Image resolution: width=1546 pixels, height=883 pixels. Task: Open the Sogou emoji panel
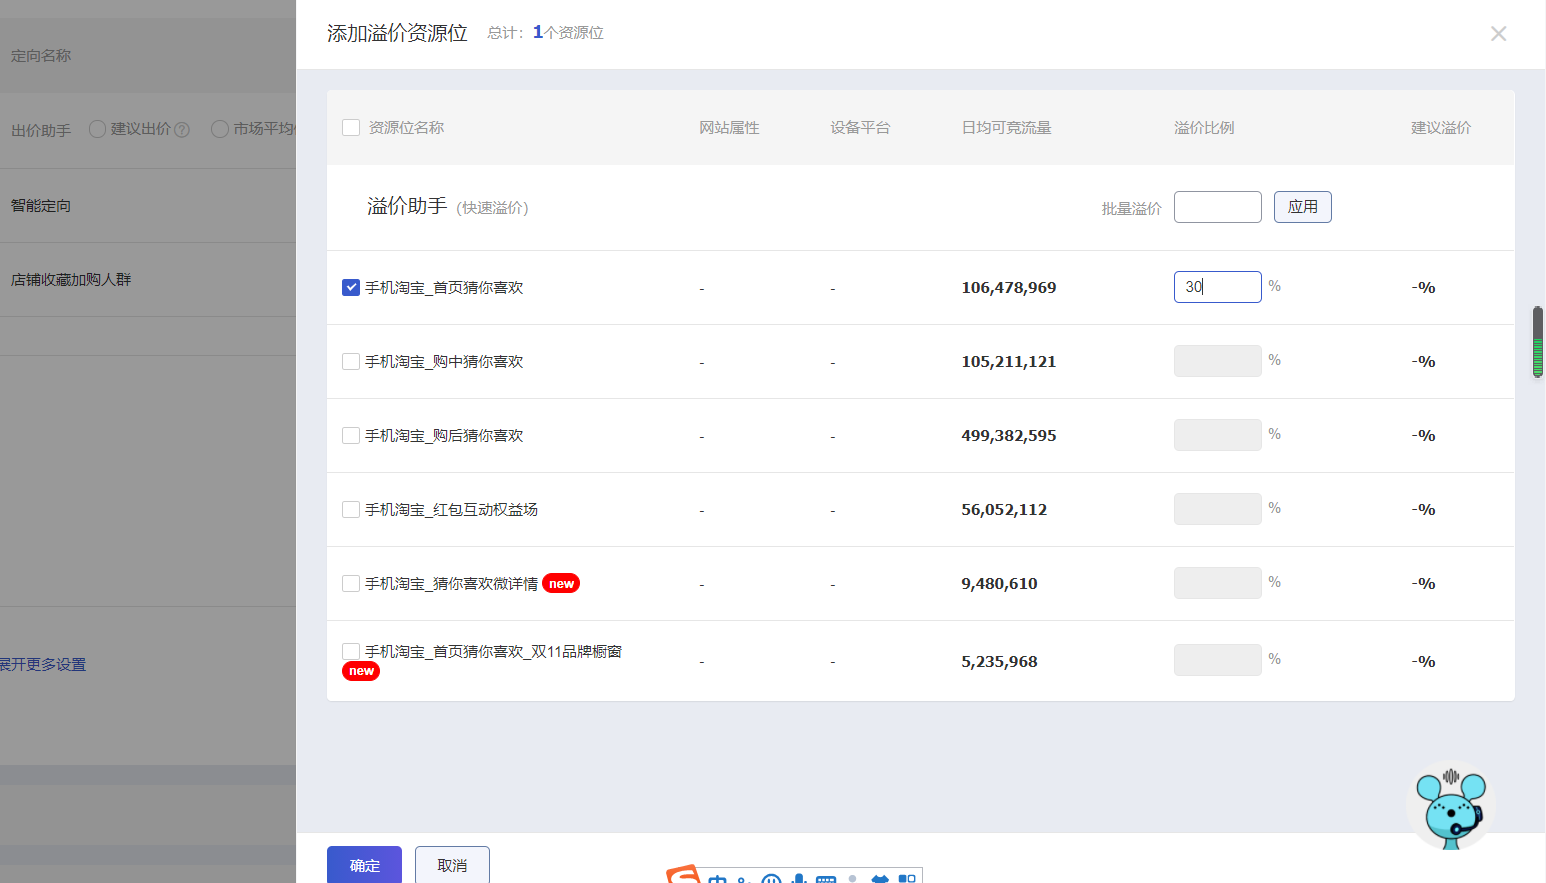tap(771, 879)
